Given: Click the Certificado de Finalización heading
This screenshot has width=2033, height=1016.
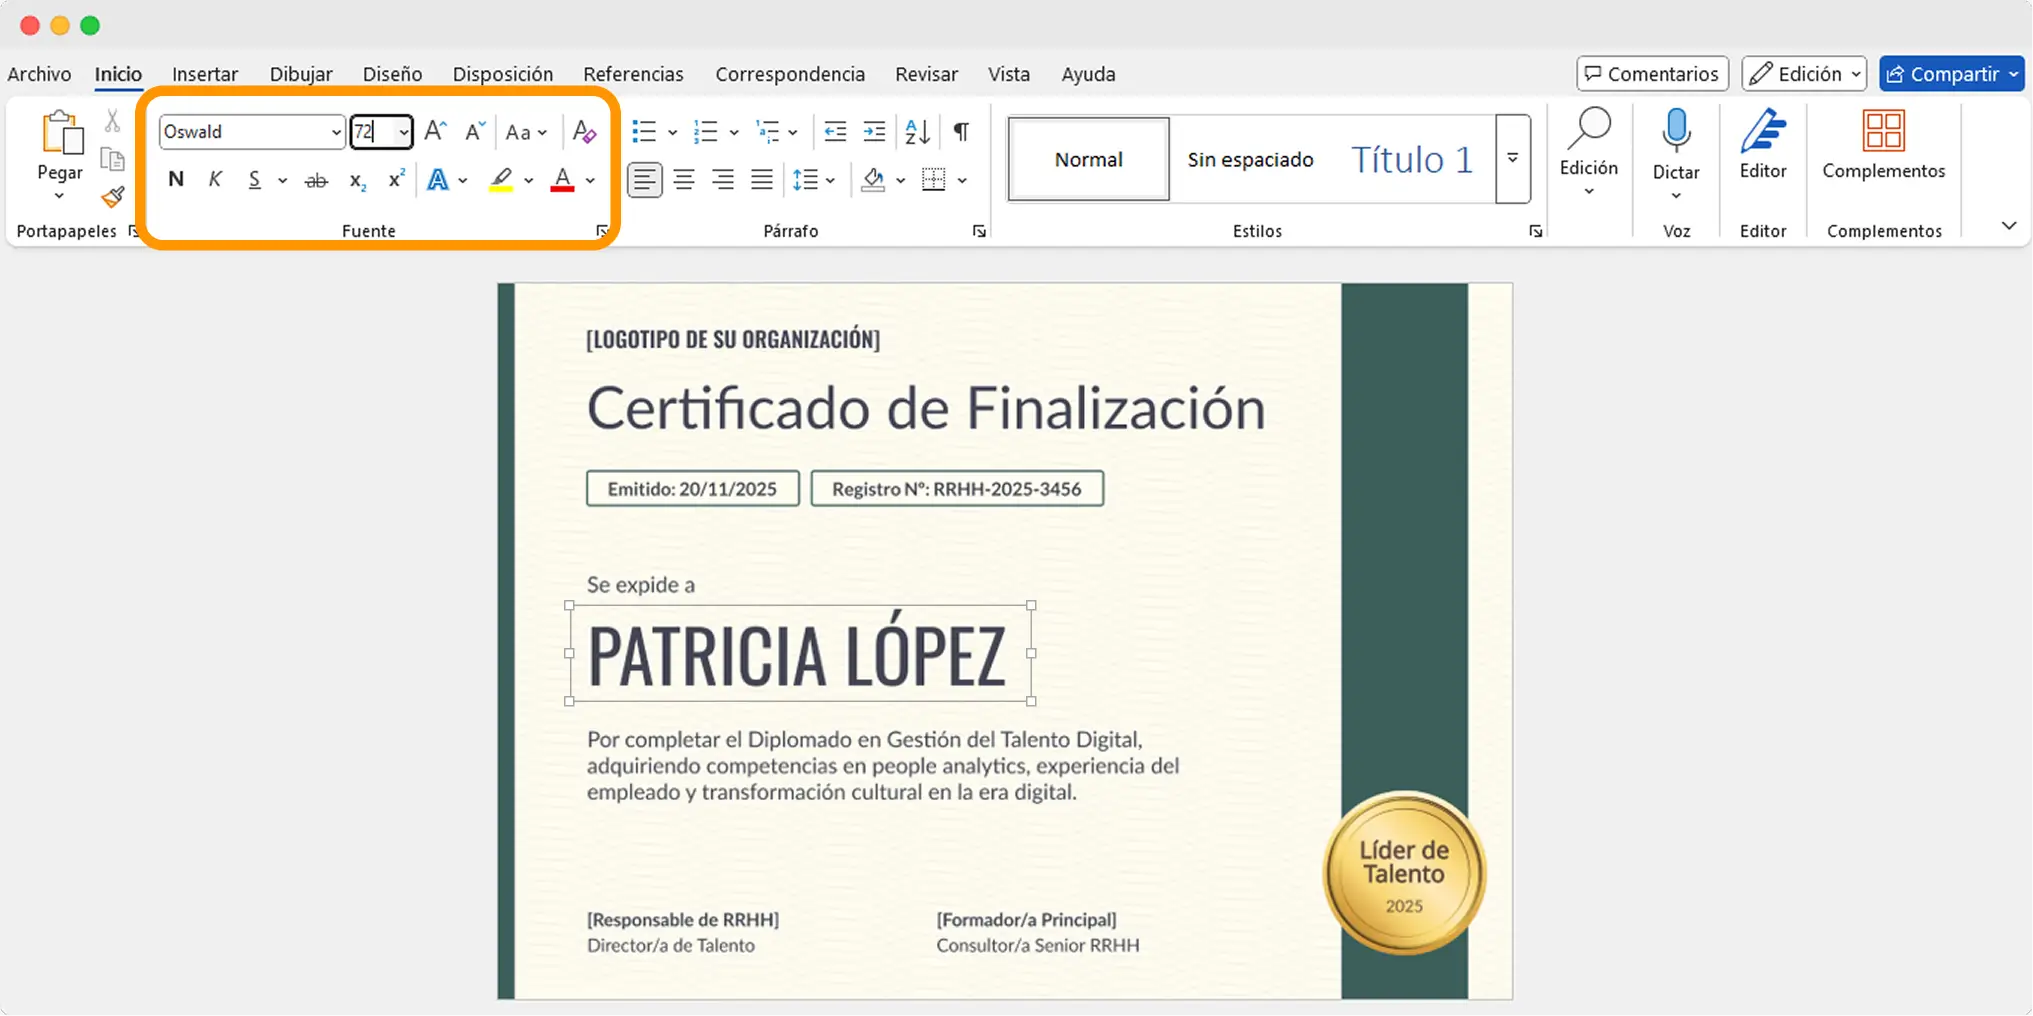Looking at the screenshot, I should 926,408.
